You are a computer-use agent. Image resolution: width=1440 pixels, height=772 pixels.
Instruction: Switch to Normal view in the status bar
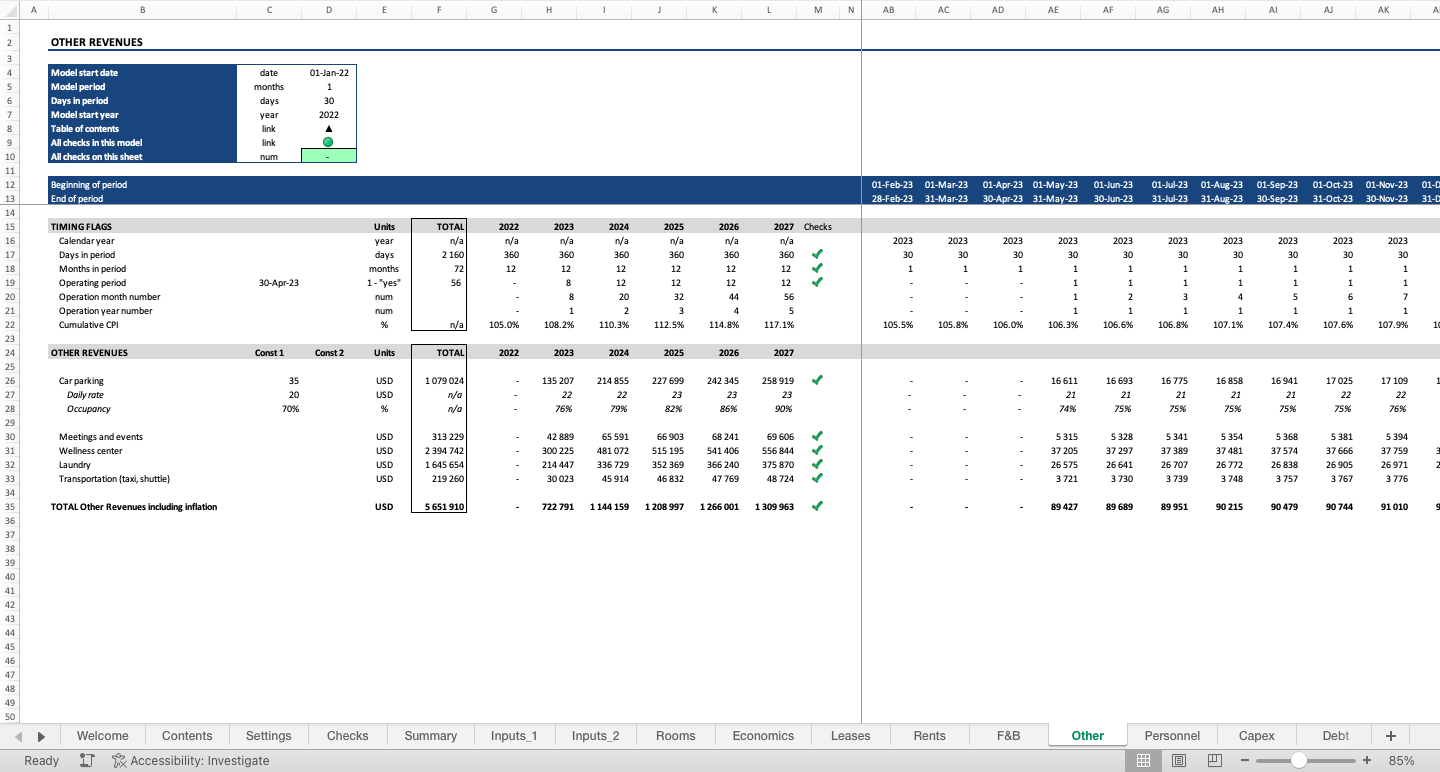tap(1144, 760)
